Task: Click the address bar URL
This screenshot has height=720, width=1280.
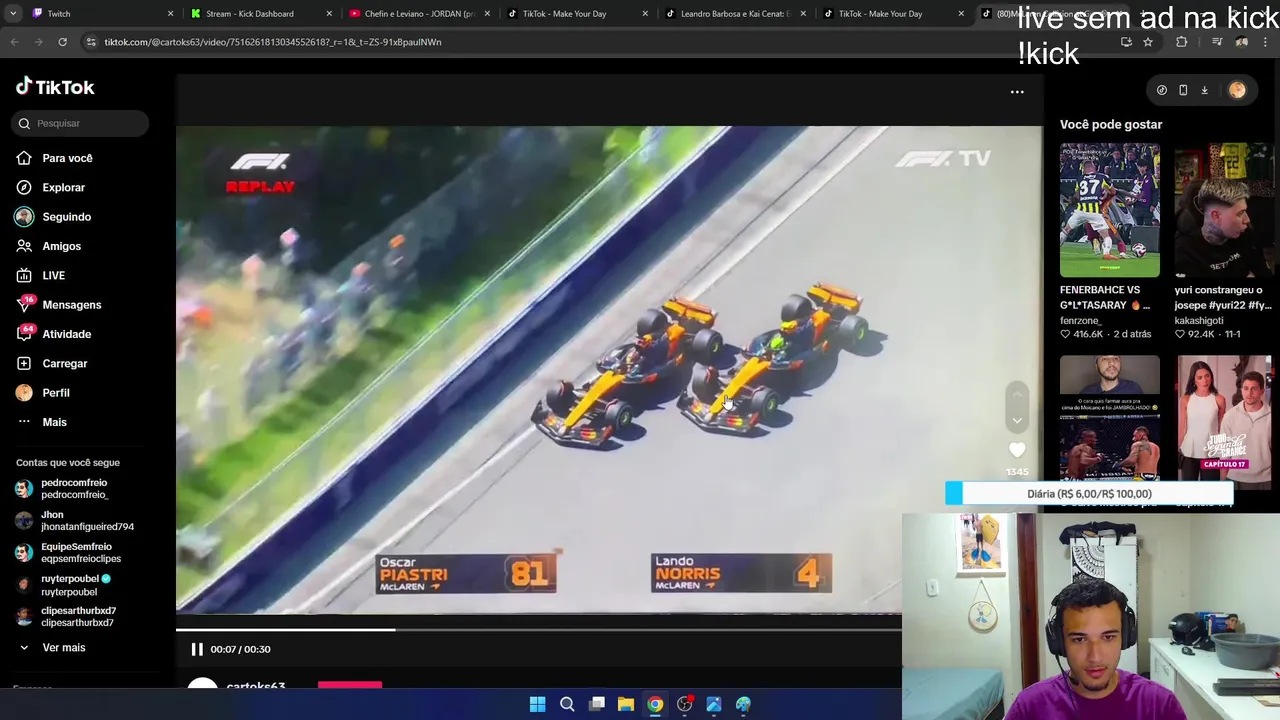Action: [x=272, y=42]
